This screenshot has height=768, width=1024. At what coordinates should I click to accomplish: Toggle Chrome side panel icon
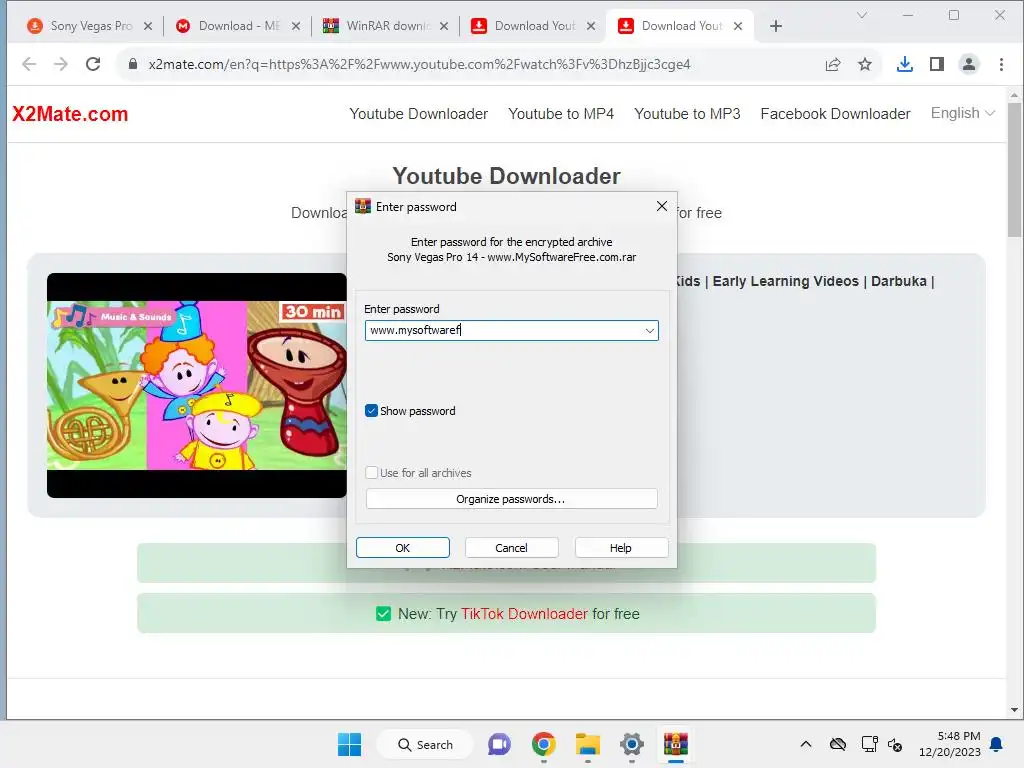tap(936, 64)
